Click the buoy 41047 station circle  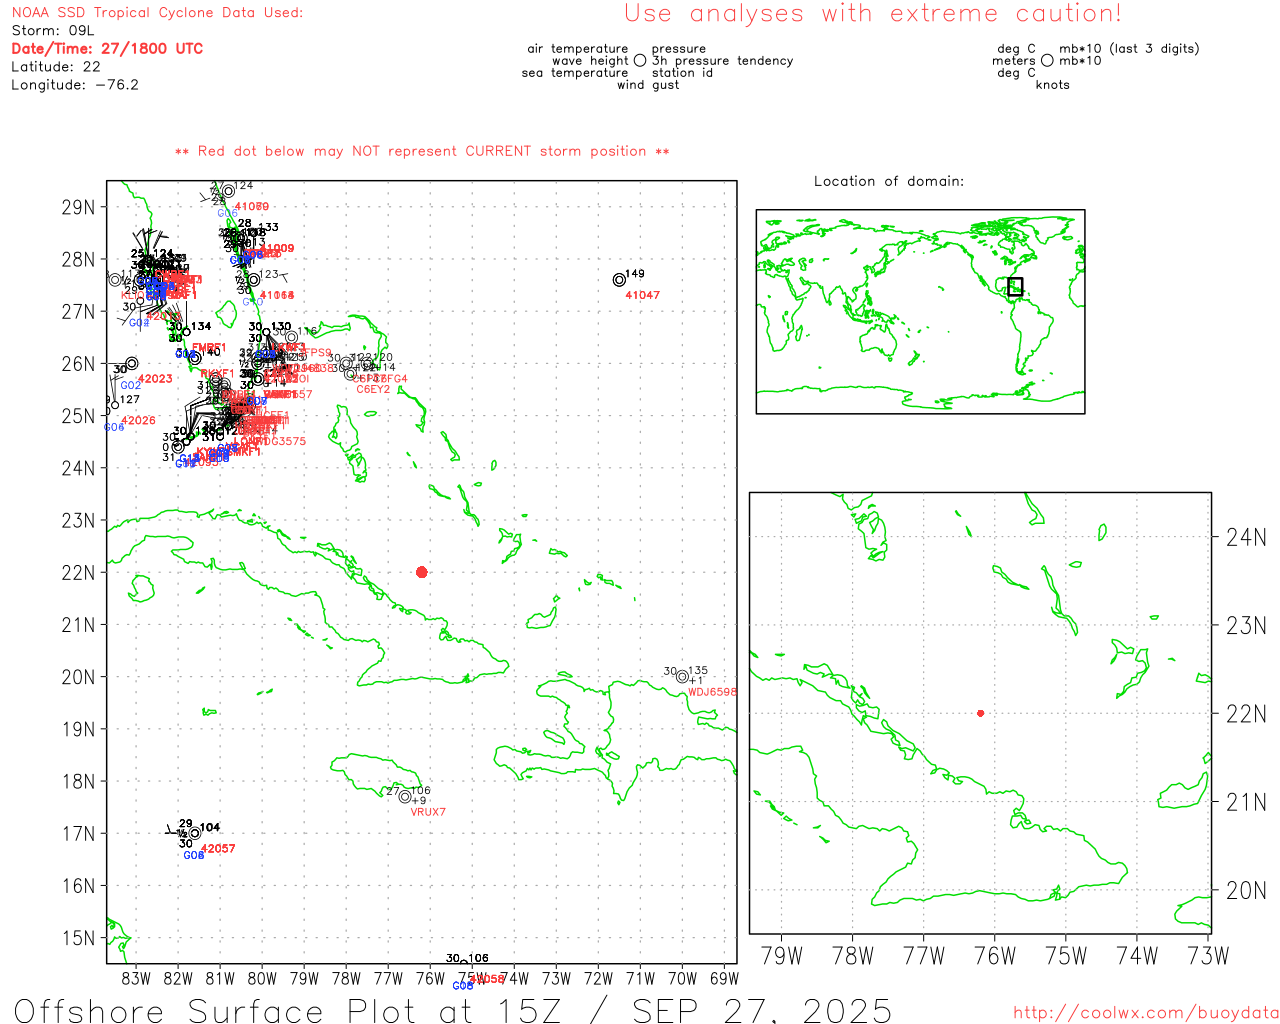tap(619, 280)
